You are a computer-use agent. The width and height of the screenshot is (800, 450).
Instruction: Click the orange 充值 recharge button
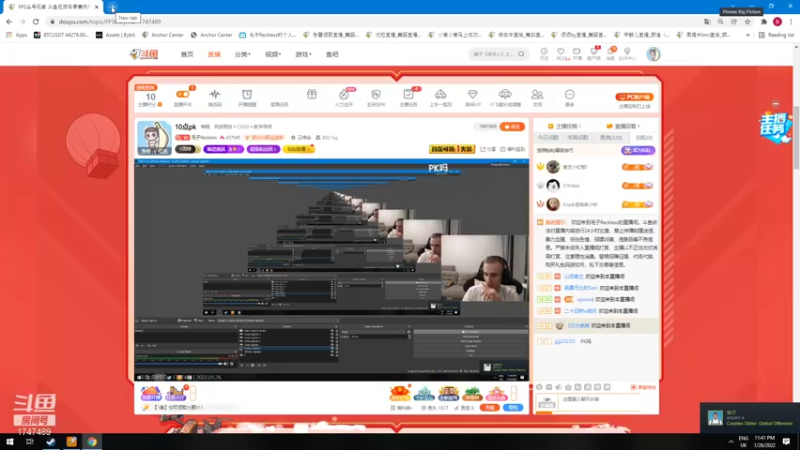point(489,408)
